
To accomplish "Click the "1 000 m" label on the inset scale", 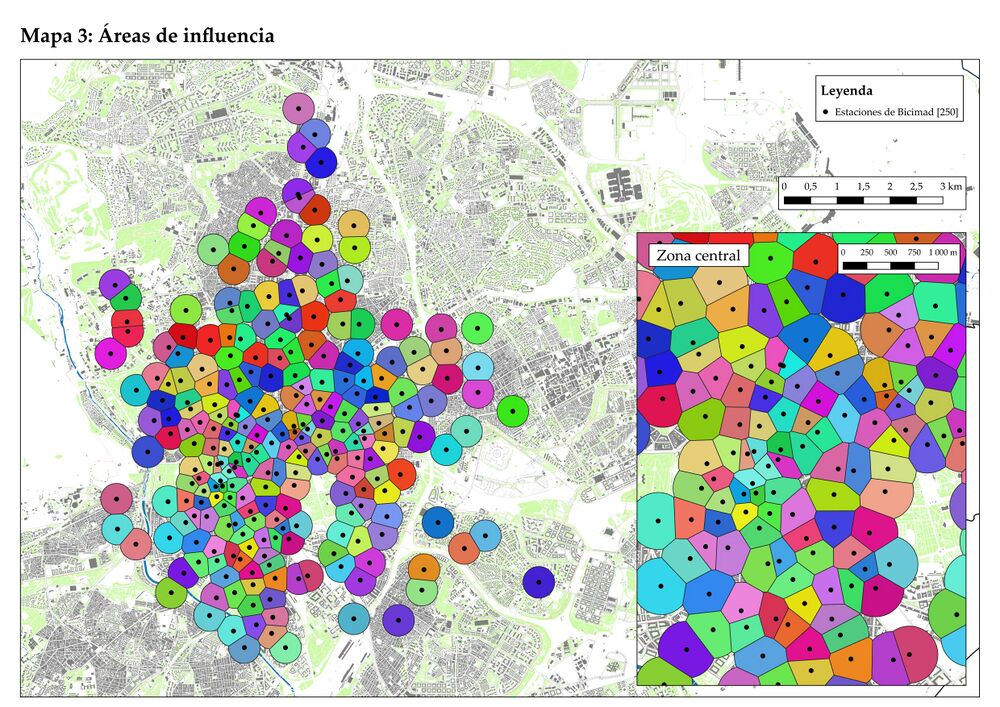I will click(943, 252).
